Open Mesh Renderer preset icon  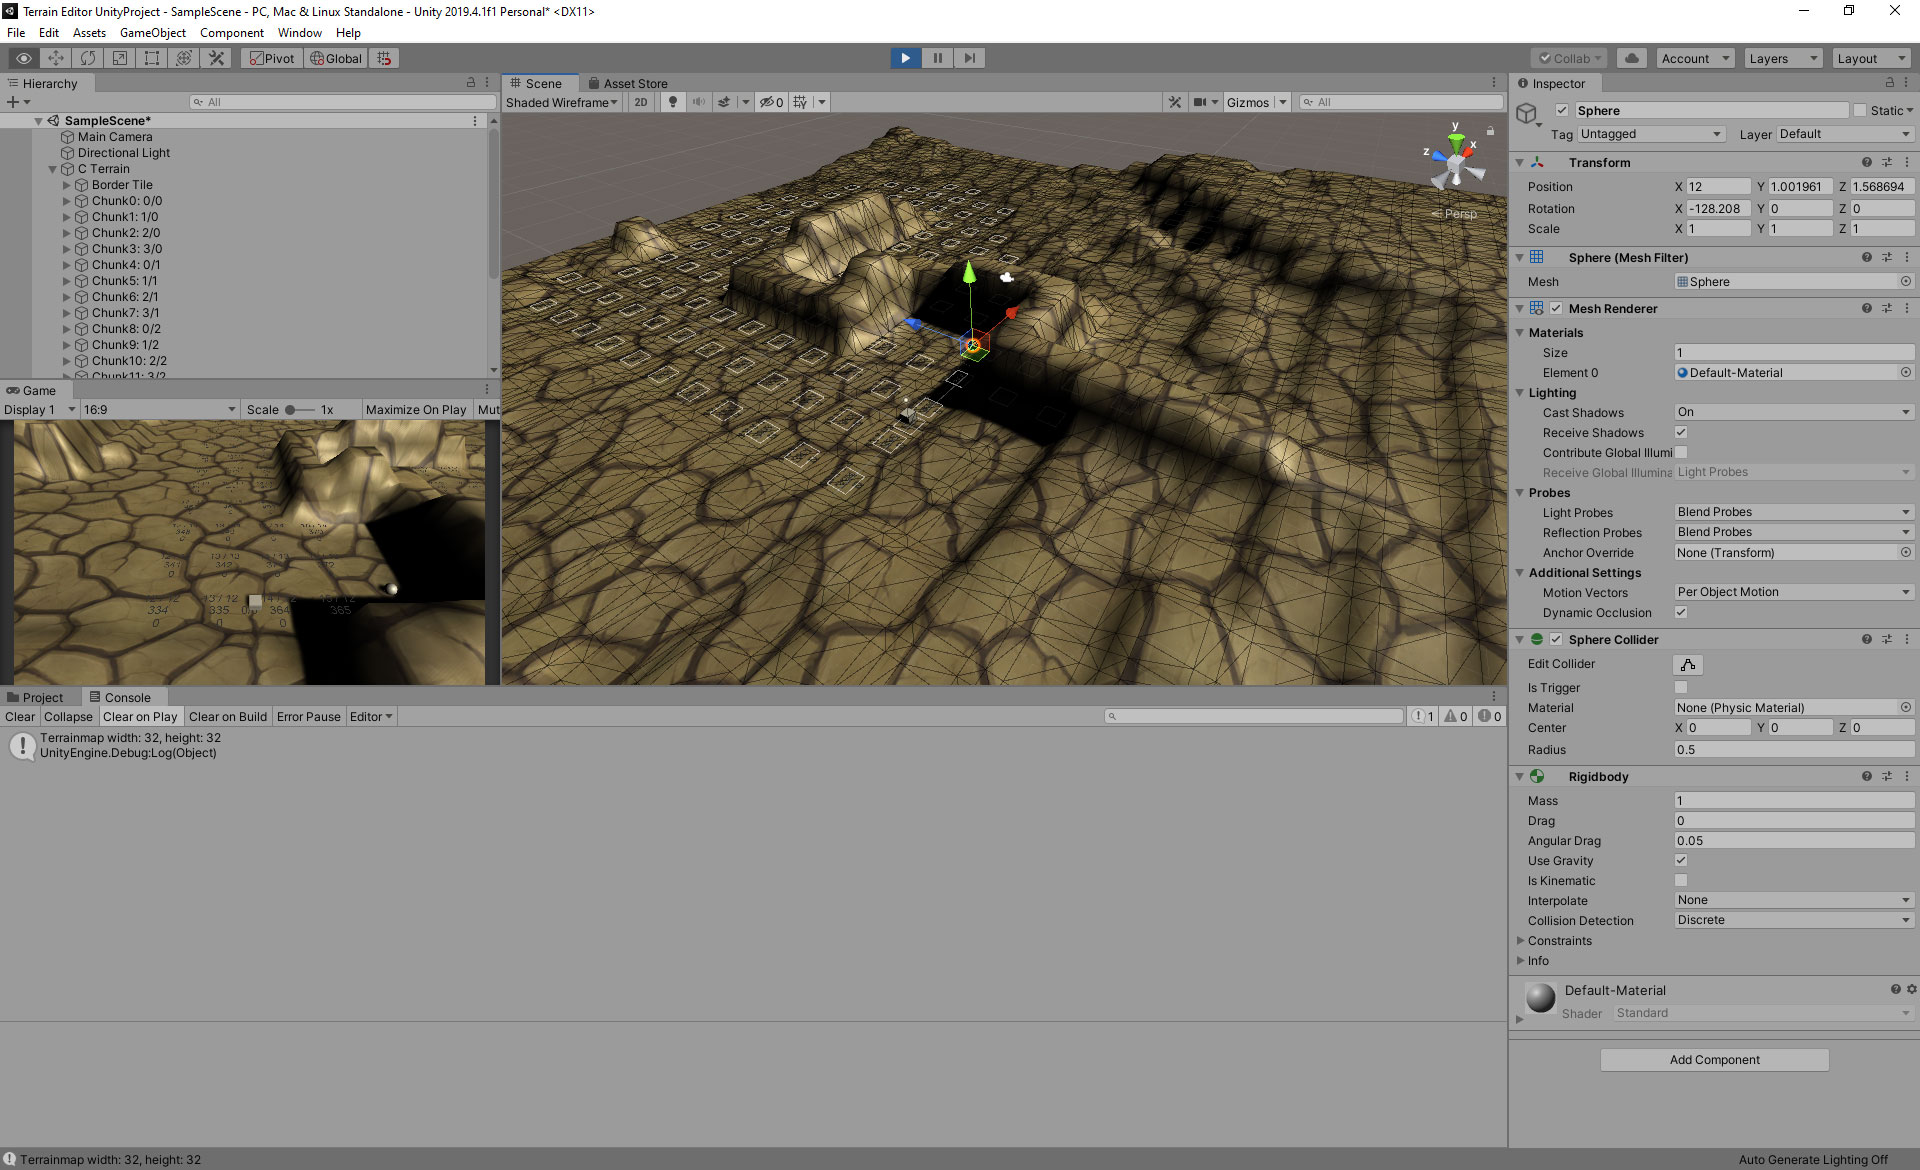pos(1887,308)
